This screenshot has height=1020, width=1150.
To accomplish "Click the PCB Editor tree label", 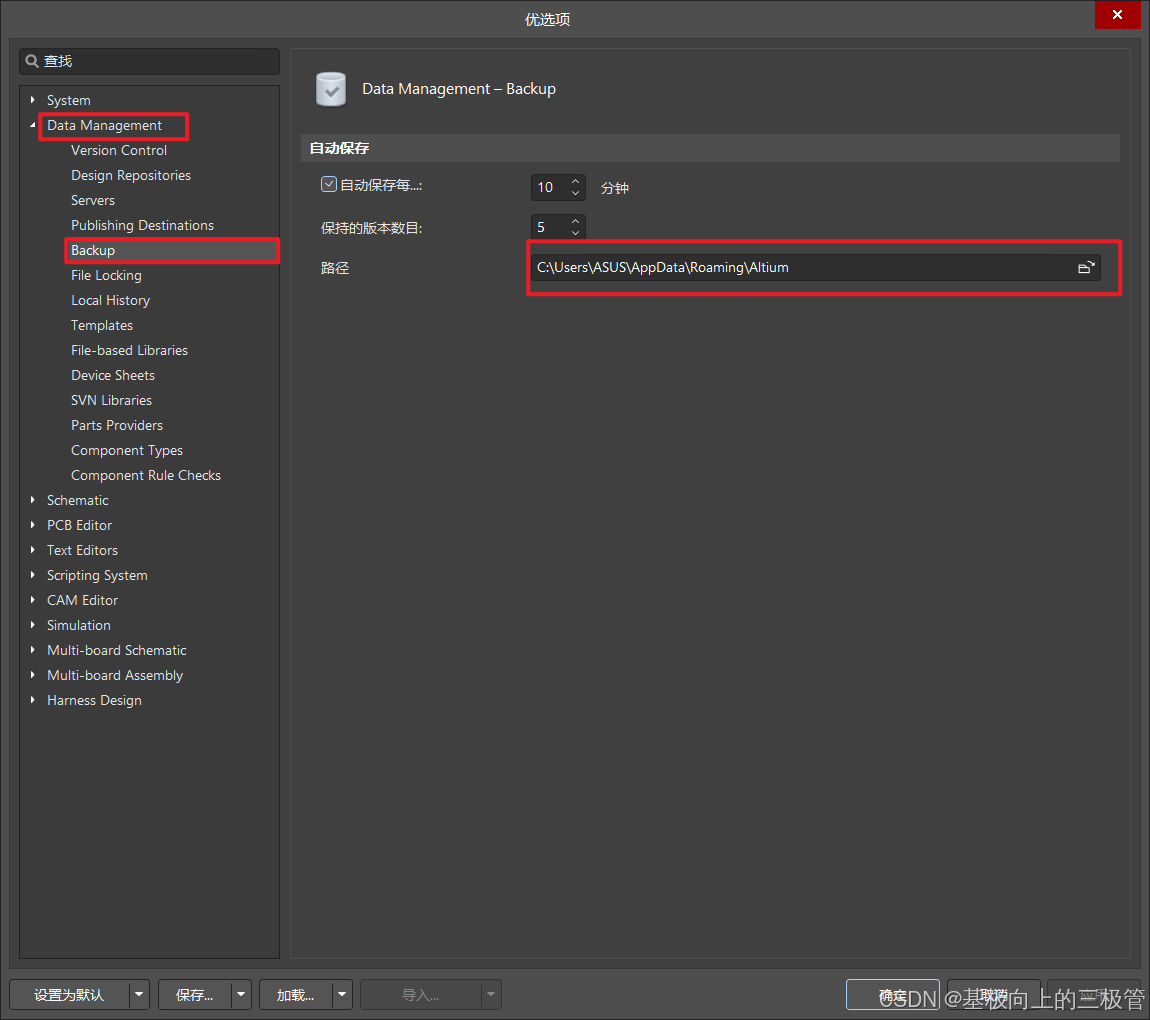I will 79,525.
